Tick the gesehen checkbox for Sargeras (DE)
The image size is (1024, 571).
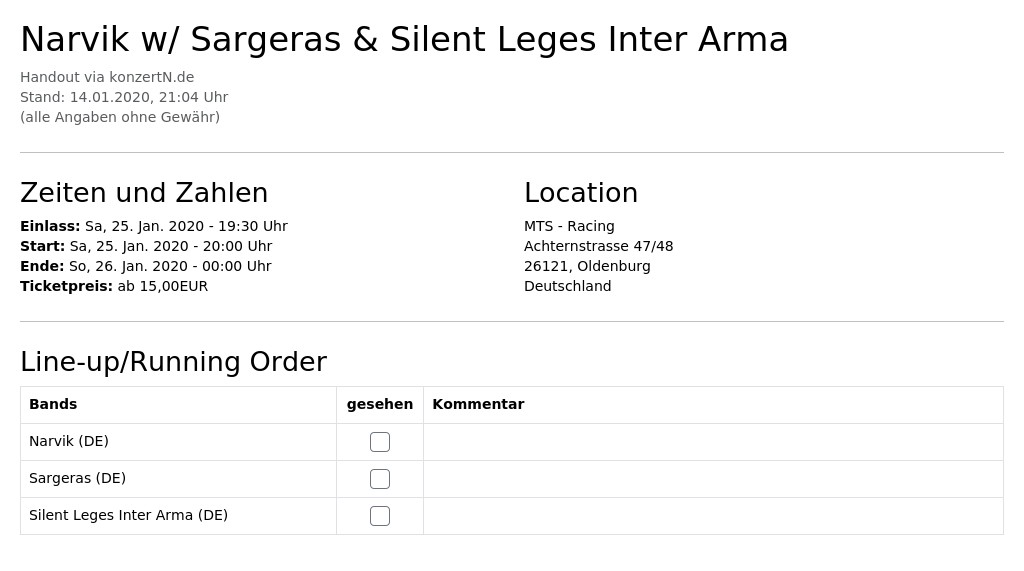[379, 479]
